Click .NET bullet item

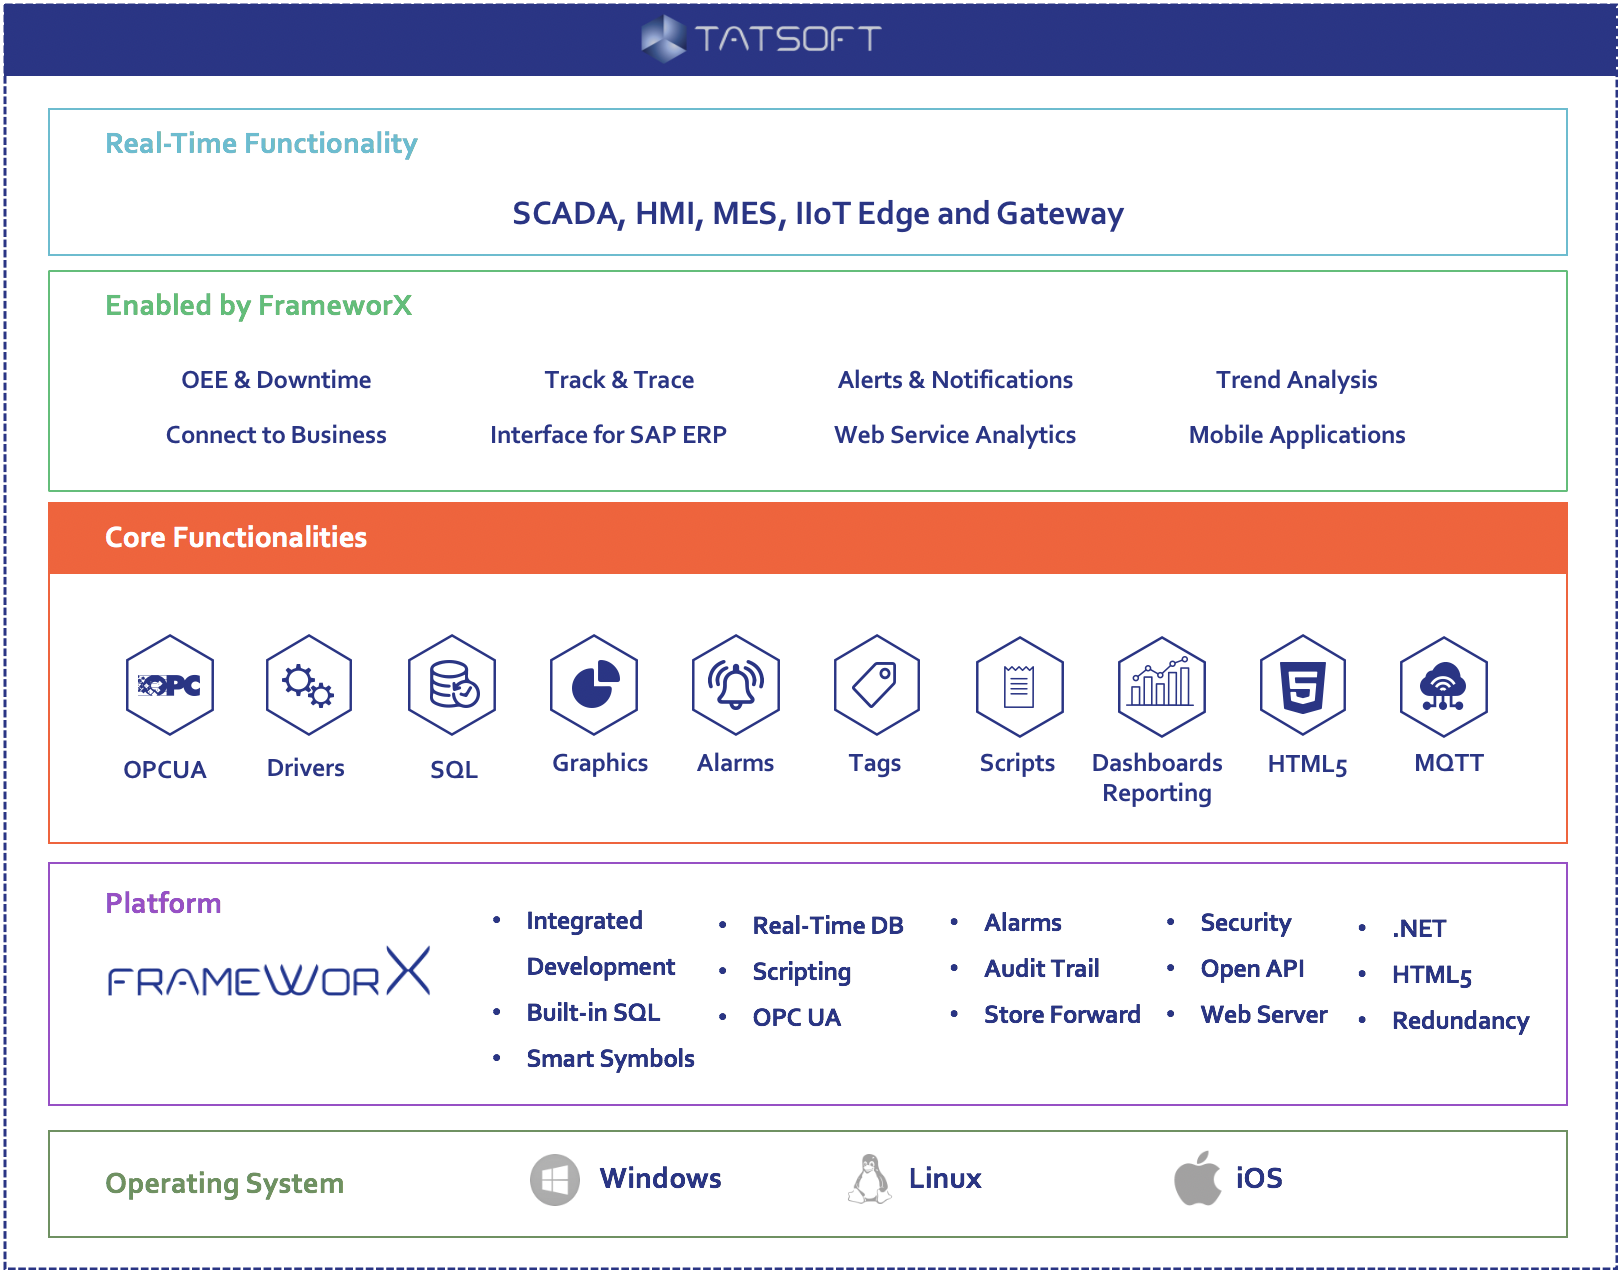point(1418,929)
